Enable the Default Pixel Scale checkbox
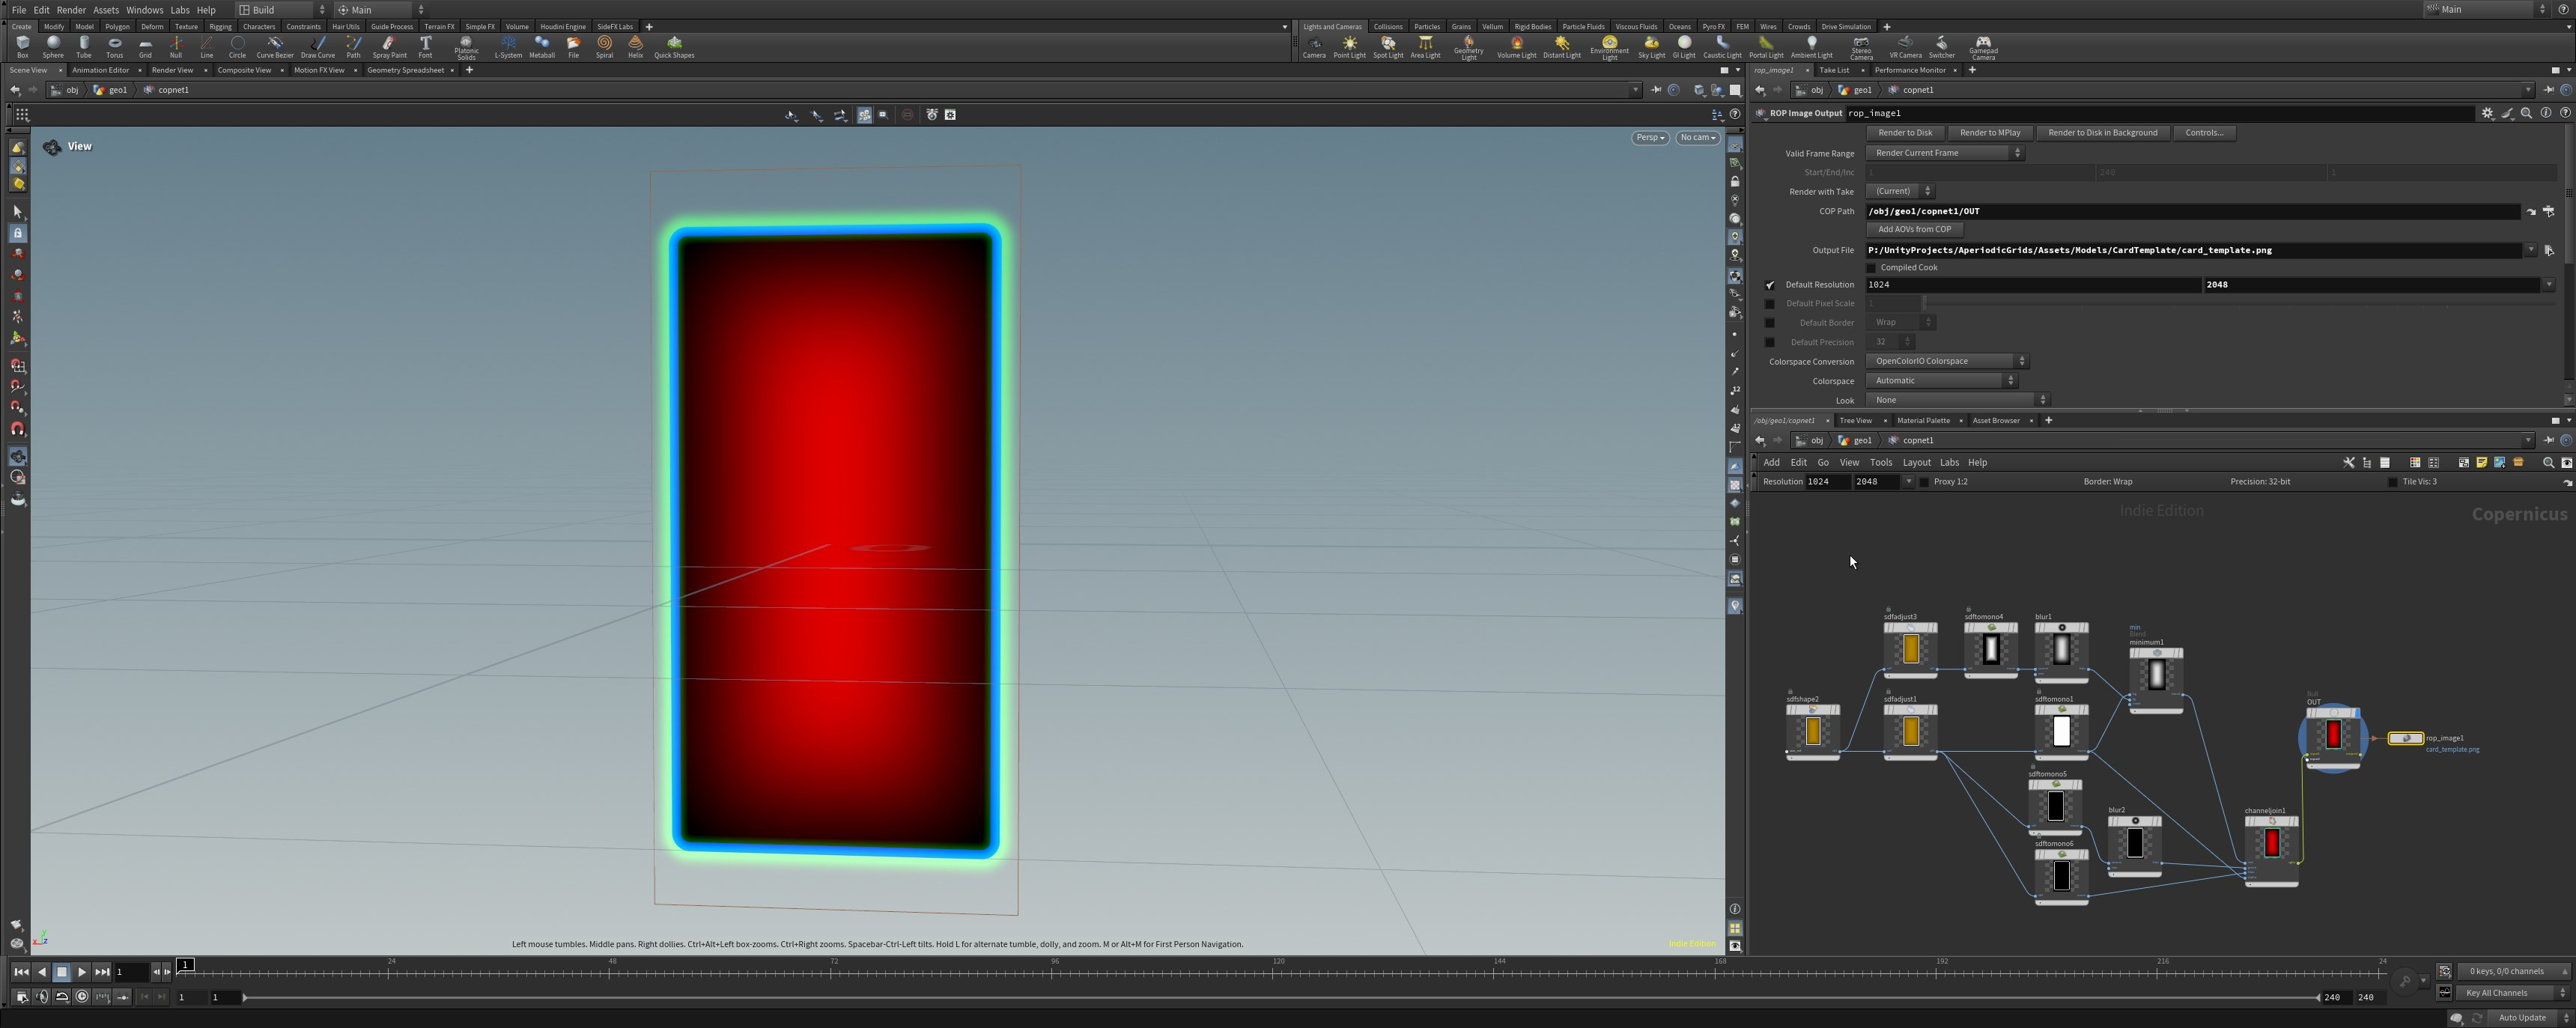Screen dimensions: 2576x1028 [x=1770, y=304]
